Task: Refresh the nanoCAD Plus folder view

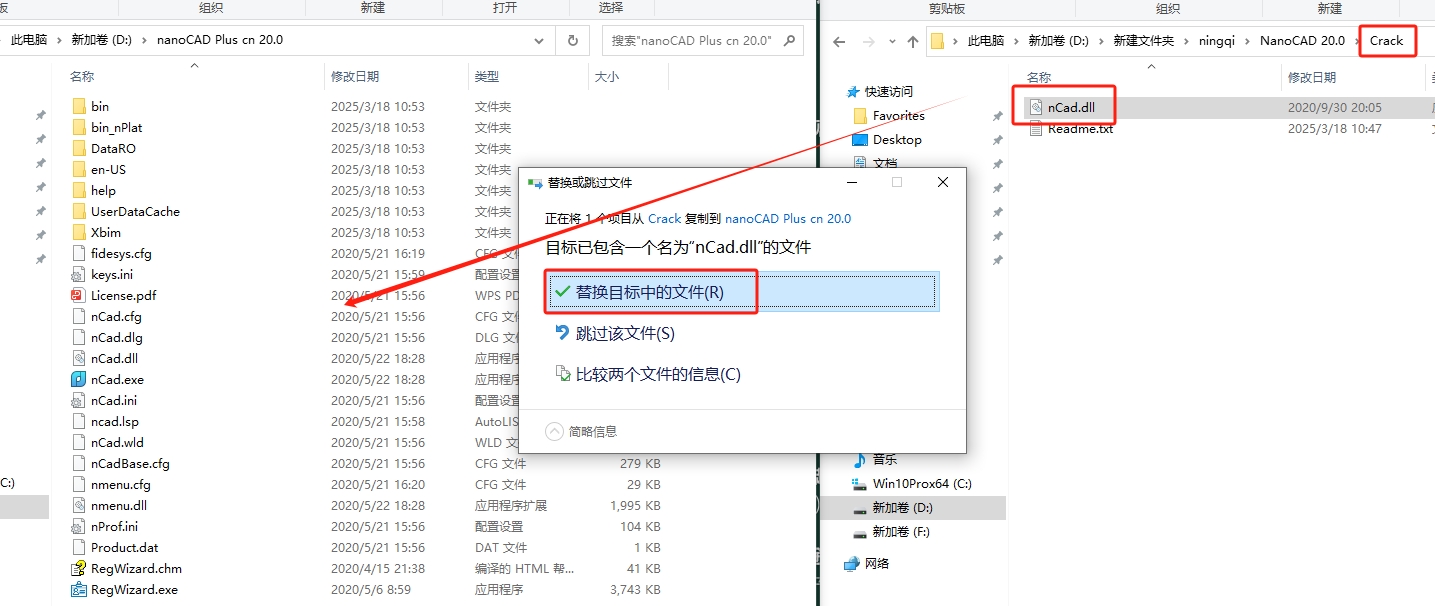Action: 572,40
